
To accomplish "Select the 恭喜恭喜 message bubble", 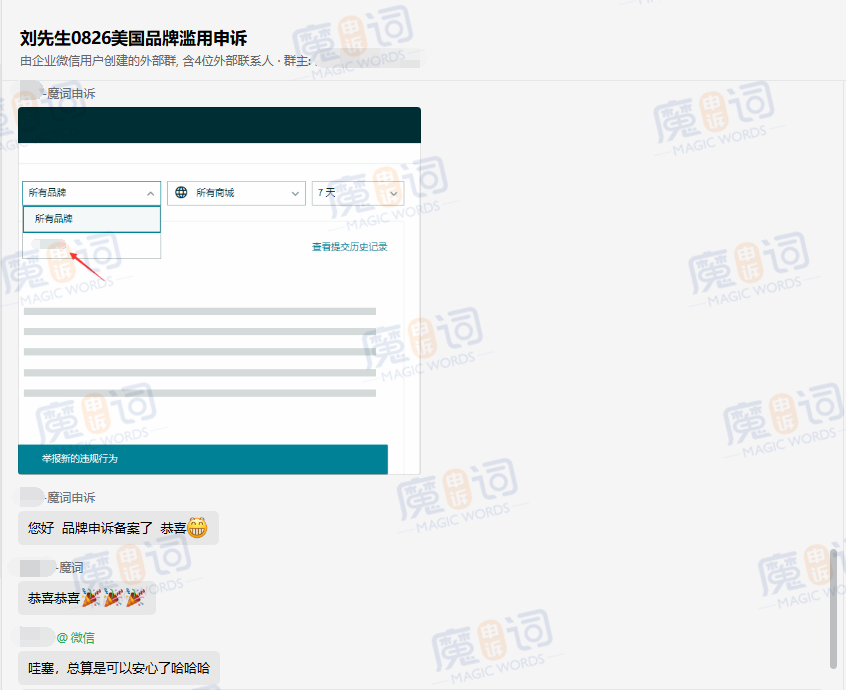I will click(x=87, y=598).
